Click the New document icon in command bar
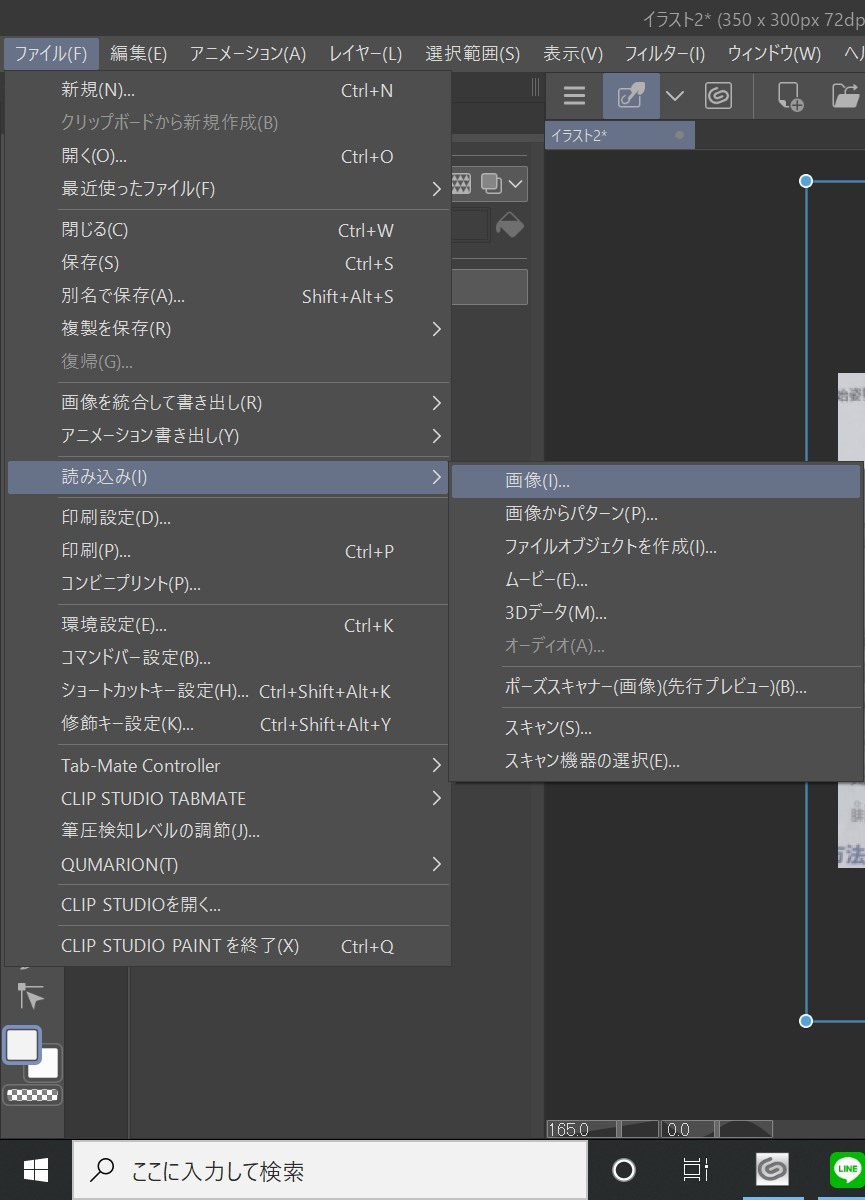865x1200 pixels. pos(790,96)
